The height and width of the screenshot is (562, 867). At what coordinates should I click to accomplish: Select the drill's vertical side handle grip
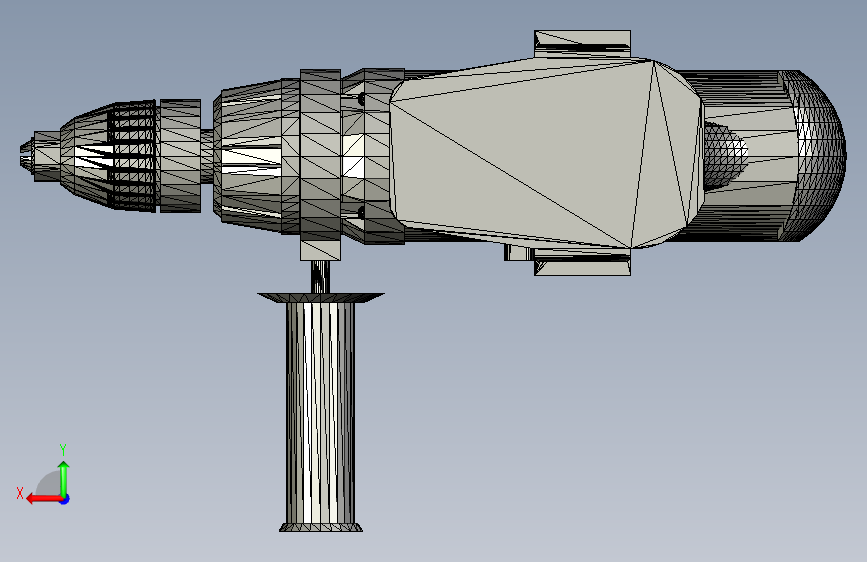(x=321, y=412)
